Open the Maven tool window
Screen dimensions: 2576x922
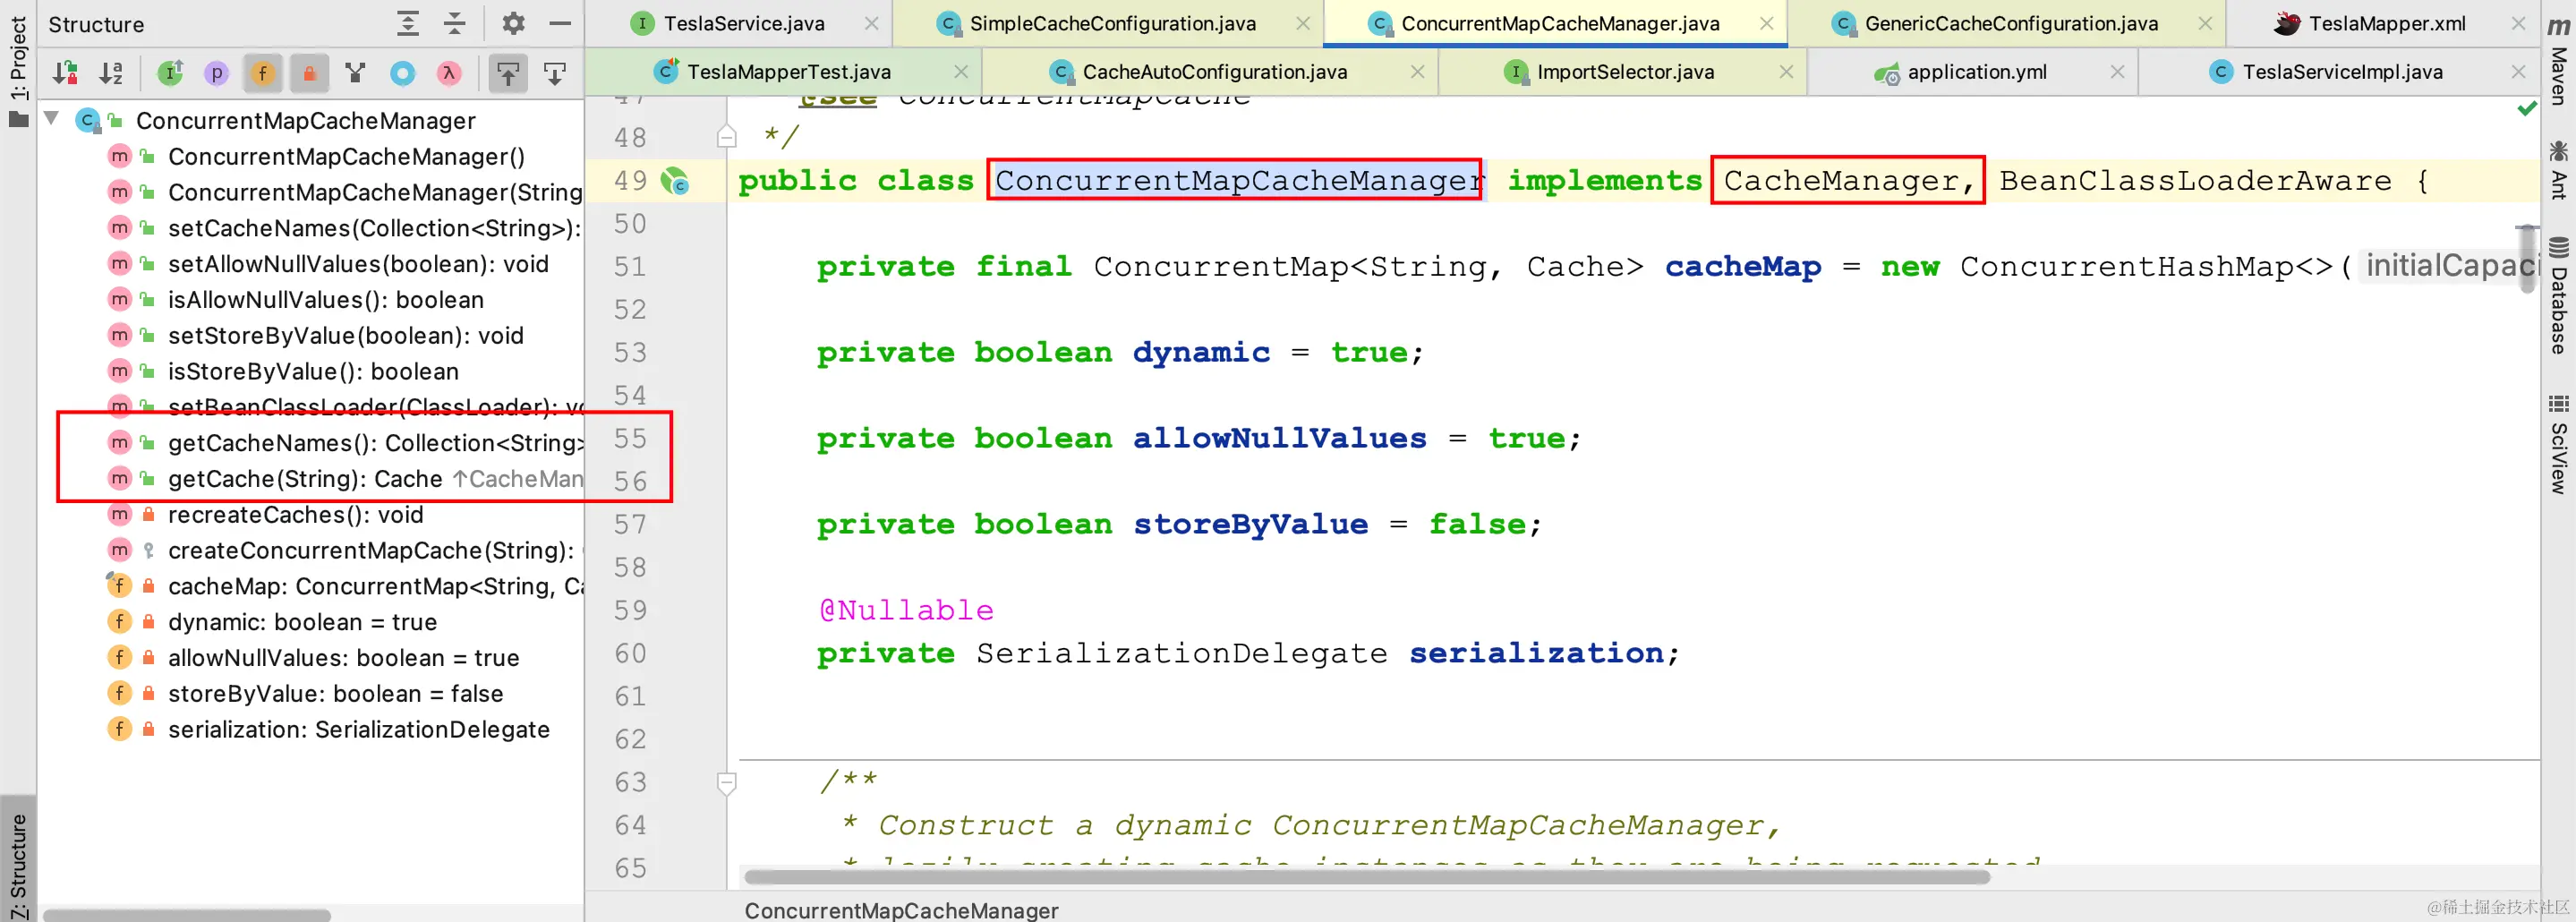pos(2559,60)
